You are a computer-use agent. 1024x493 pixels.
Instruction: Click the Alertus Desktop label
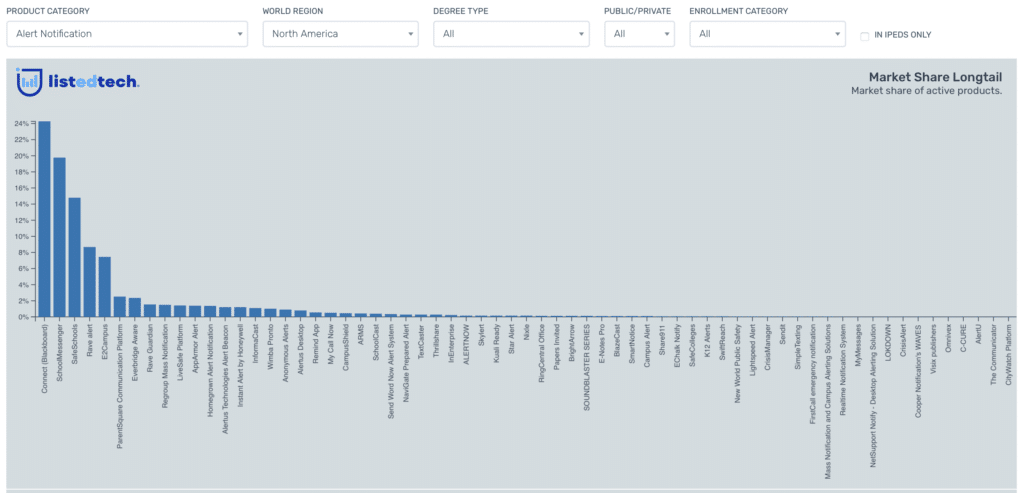pyautogui.click(x=300, y=349)
